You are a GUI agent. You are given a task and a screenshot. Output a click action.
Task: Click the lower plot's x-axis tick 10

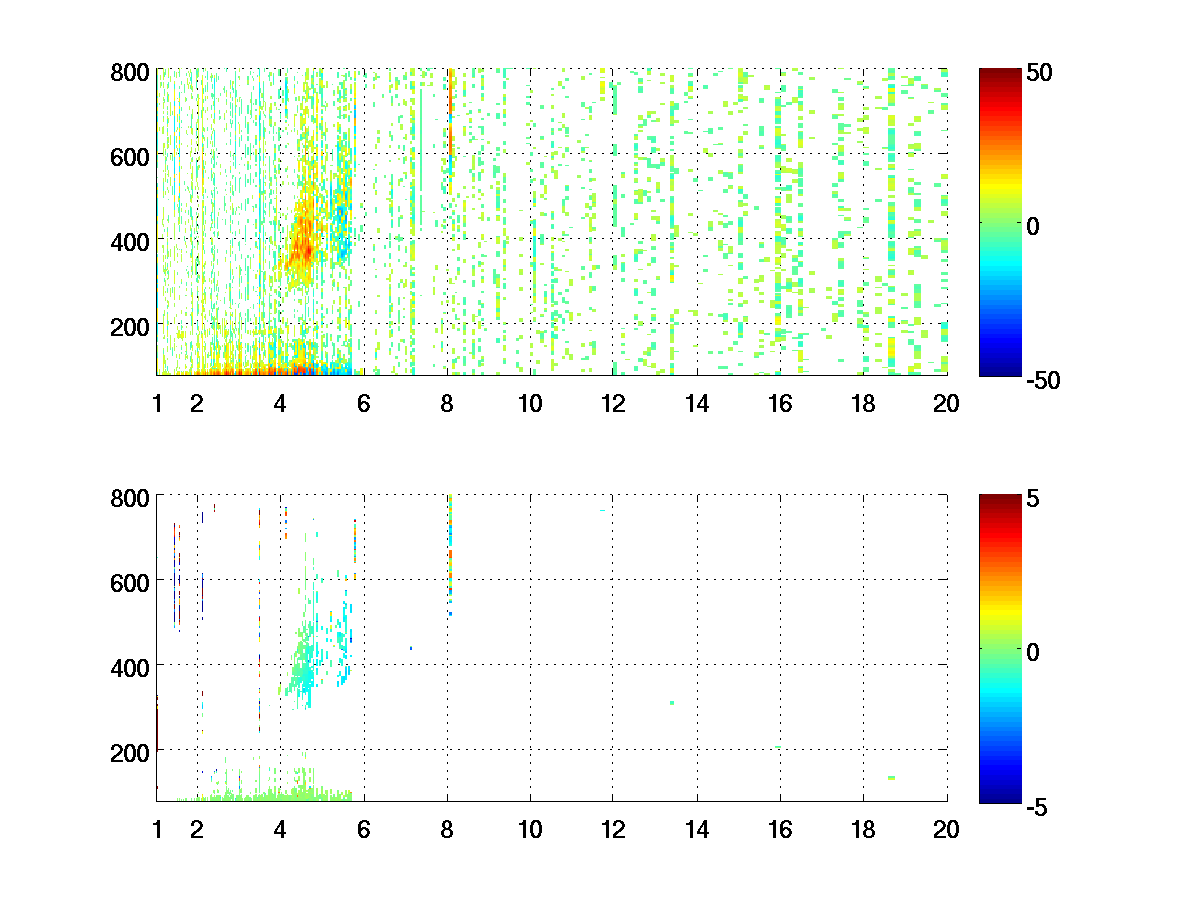coord(530,829)
